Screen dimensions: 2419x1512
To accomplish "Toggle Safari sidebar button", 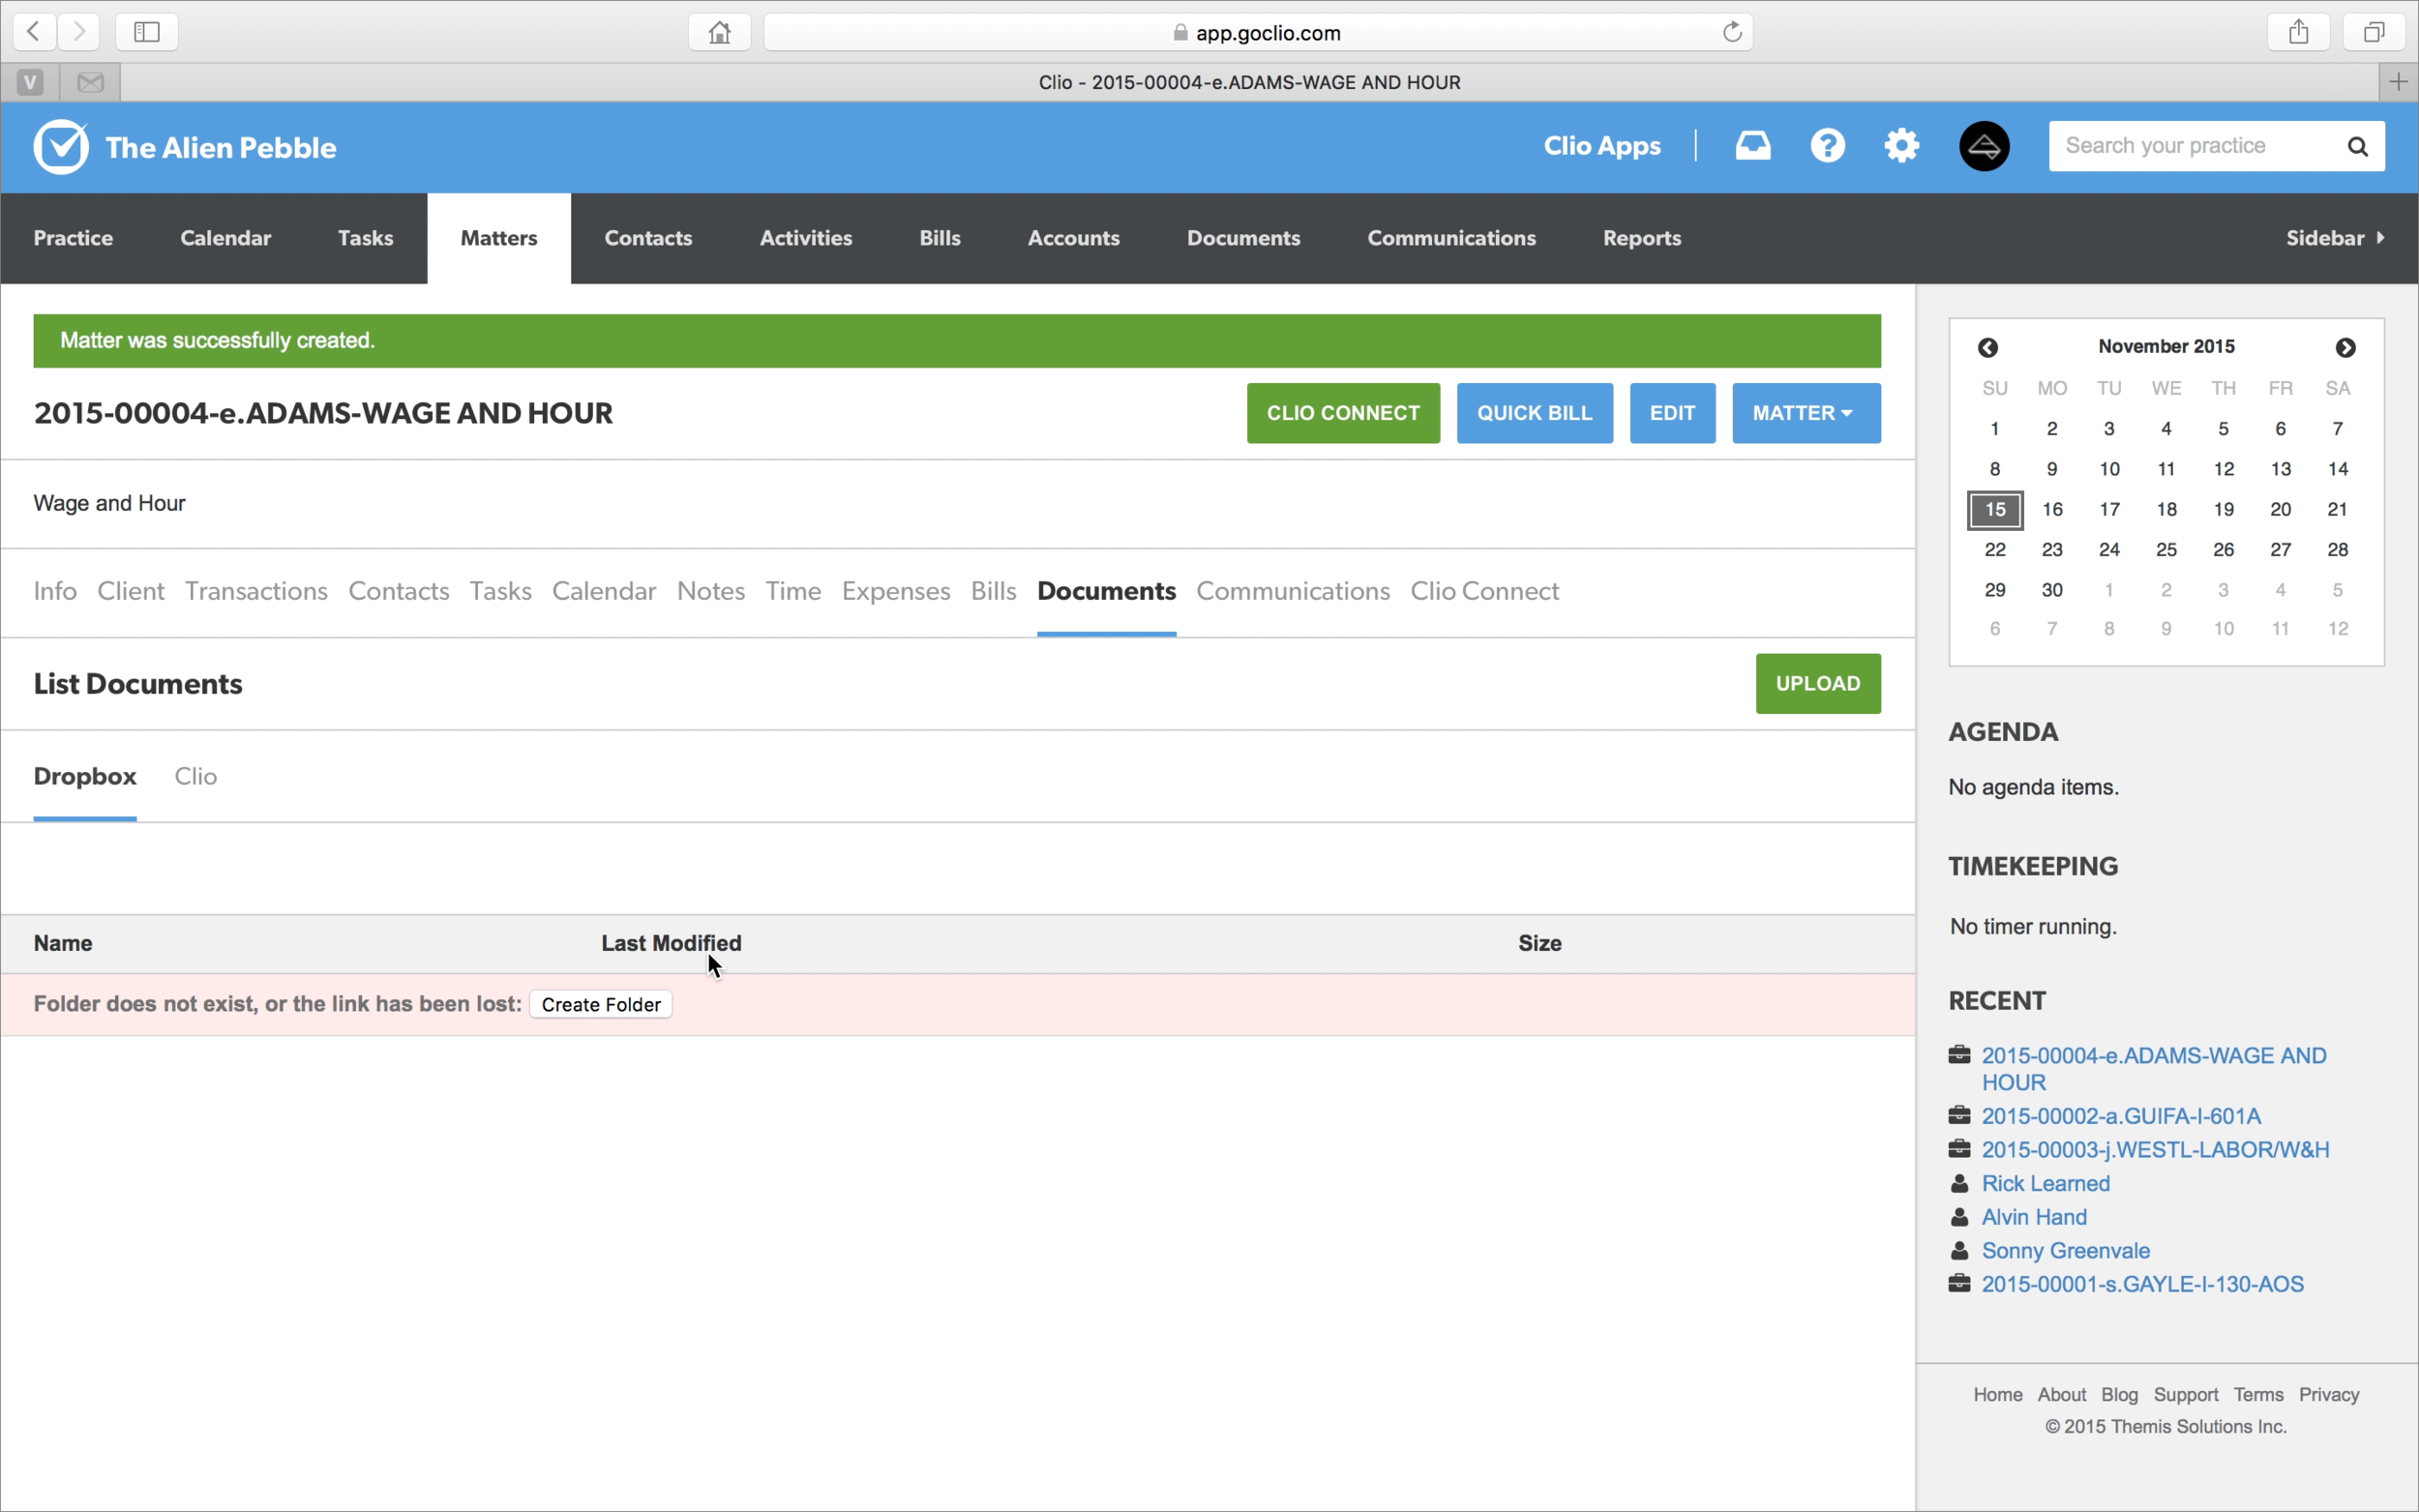I will point(147,31).
